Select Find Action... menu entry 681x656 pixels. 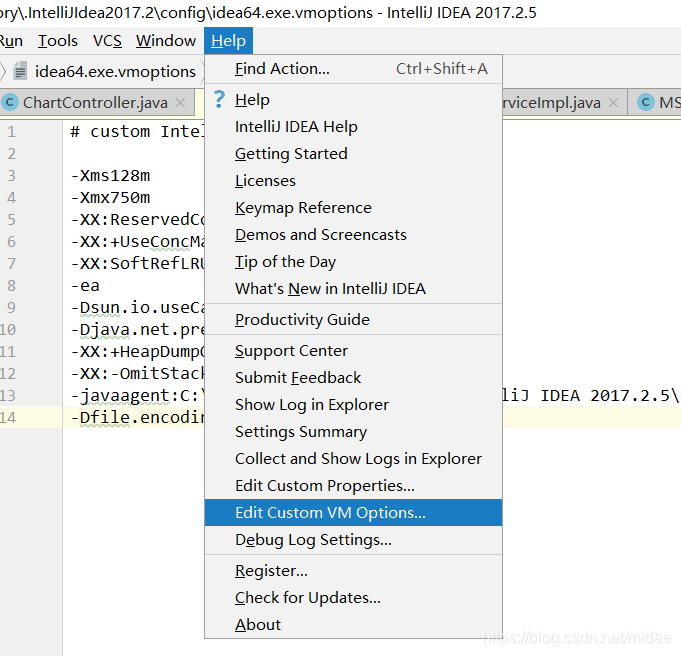[353, 69]
